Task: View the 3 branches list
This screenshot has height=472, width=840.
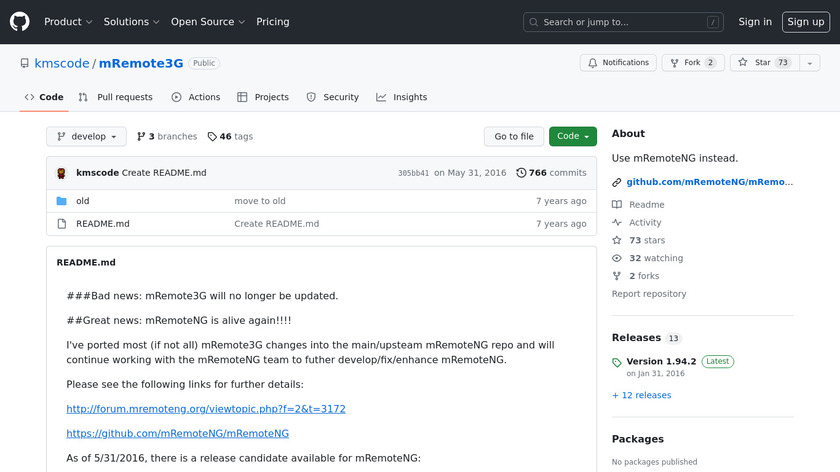Action: (167, 137)
